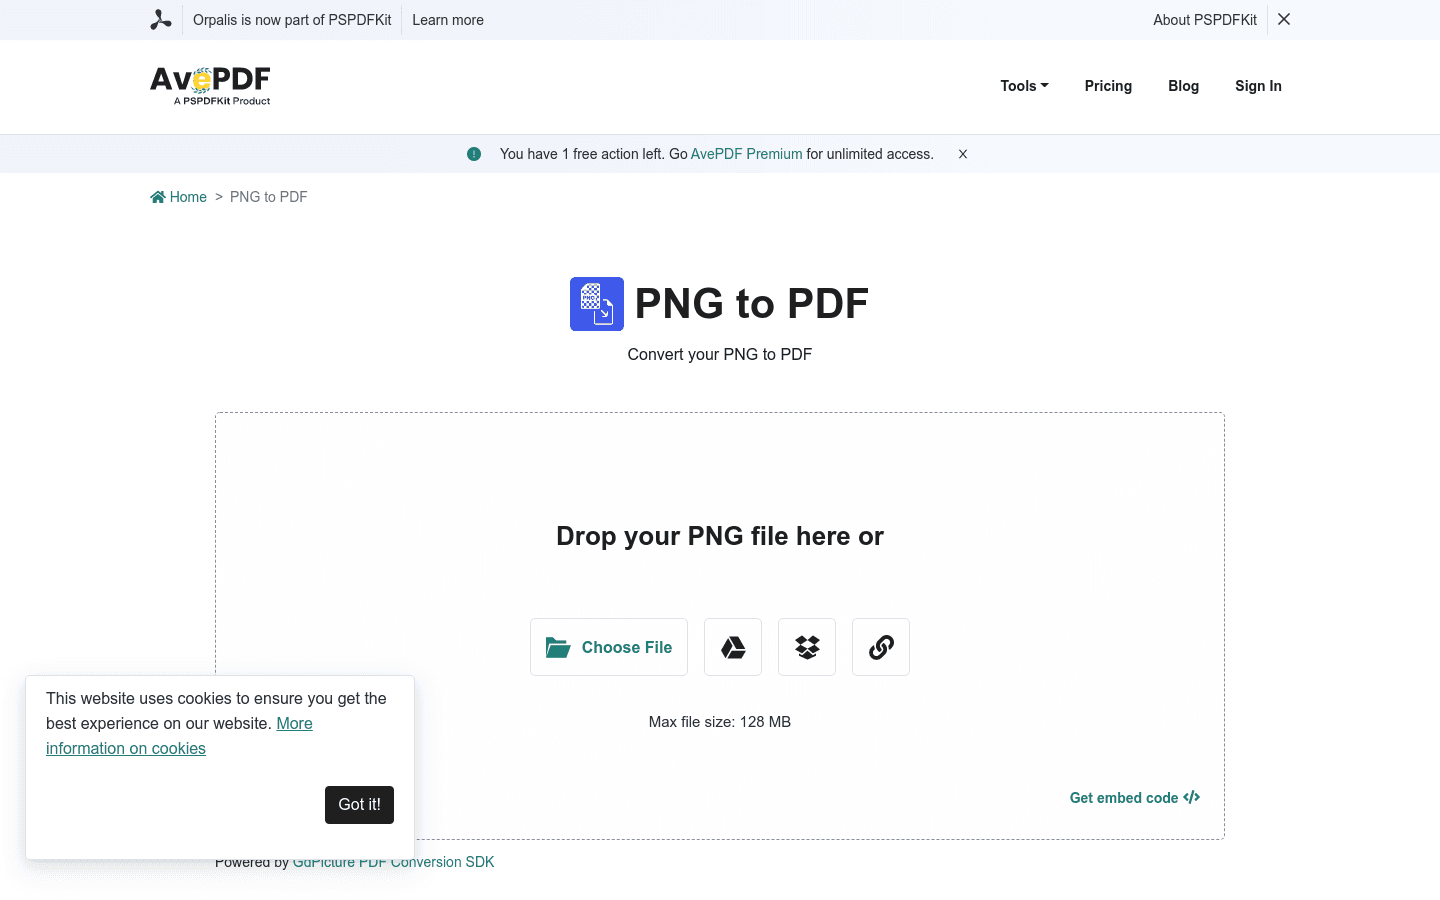Open the Pricing page
The height and width of the screenshot is (900, 1440).
pos(1108,86)
